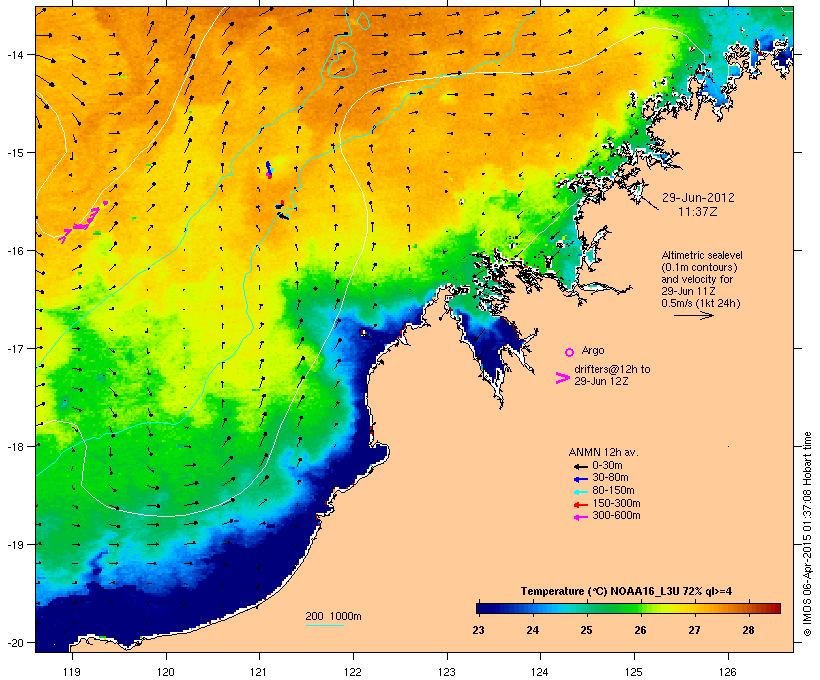
Task: Click the Temperature NOAA16_L3U colorbar title
Action: 626,592
